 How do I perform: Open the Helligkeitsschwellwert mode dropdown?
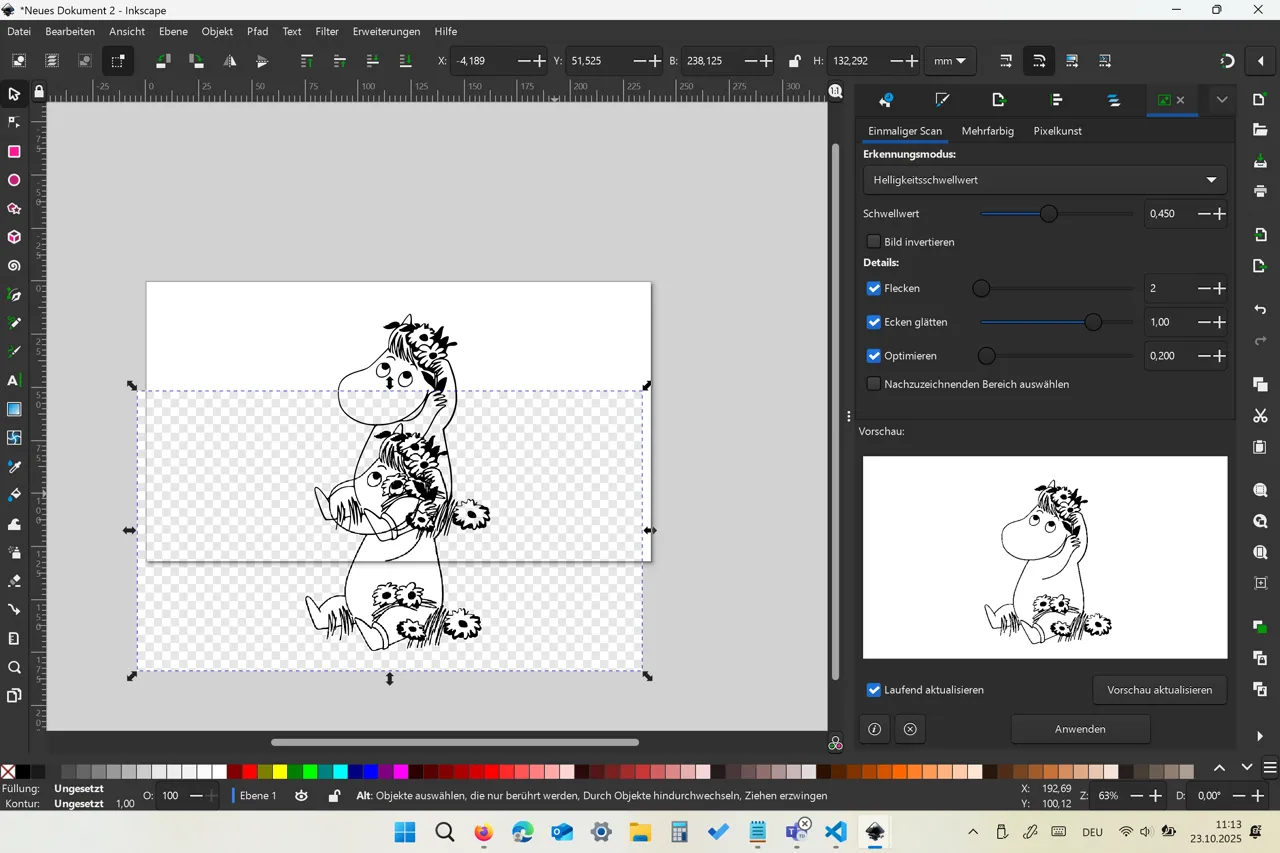[x=1045, y=180]
